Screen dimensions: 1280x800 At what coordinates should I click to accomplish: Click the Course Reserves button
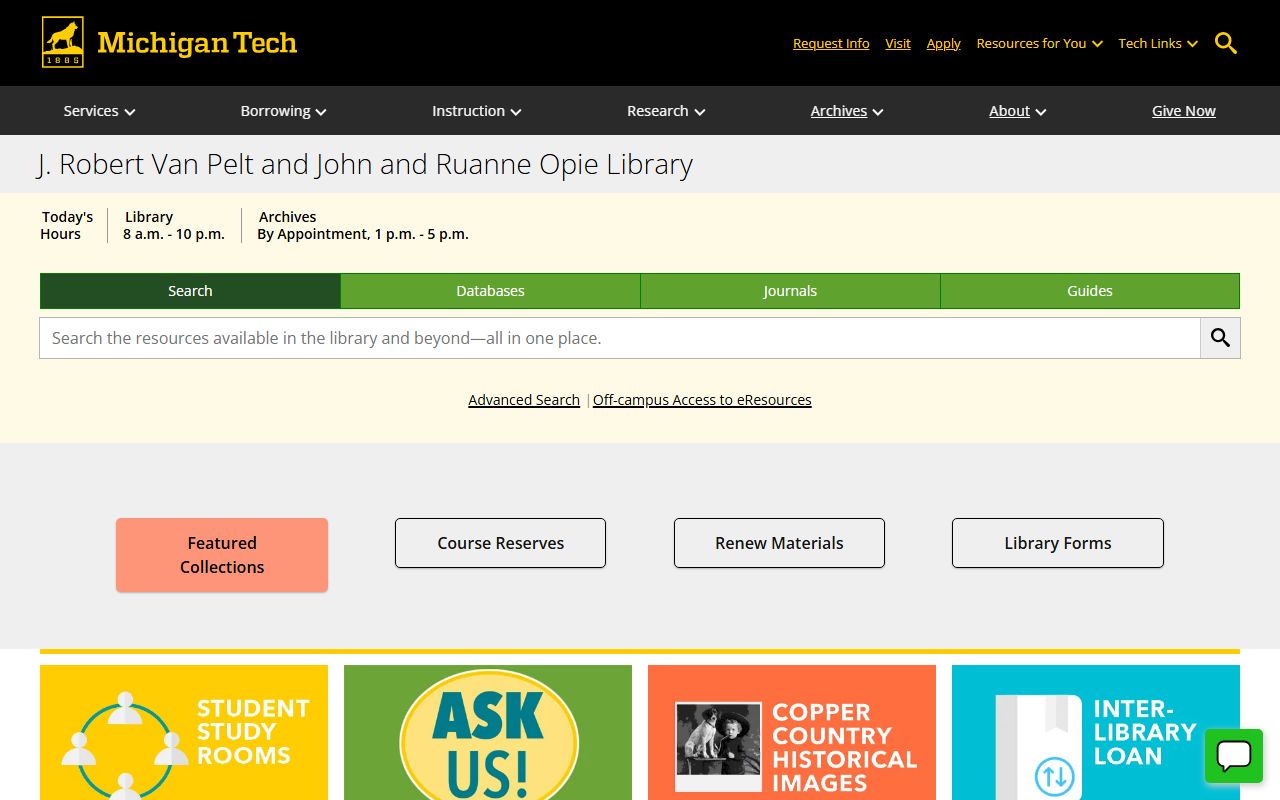tap(500, 543)
